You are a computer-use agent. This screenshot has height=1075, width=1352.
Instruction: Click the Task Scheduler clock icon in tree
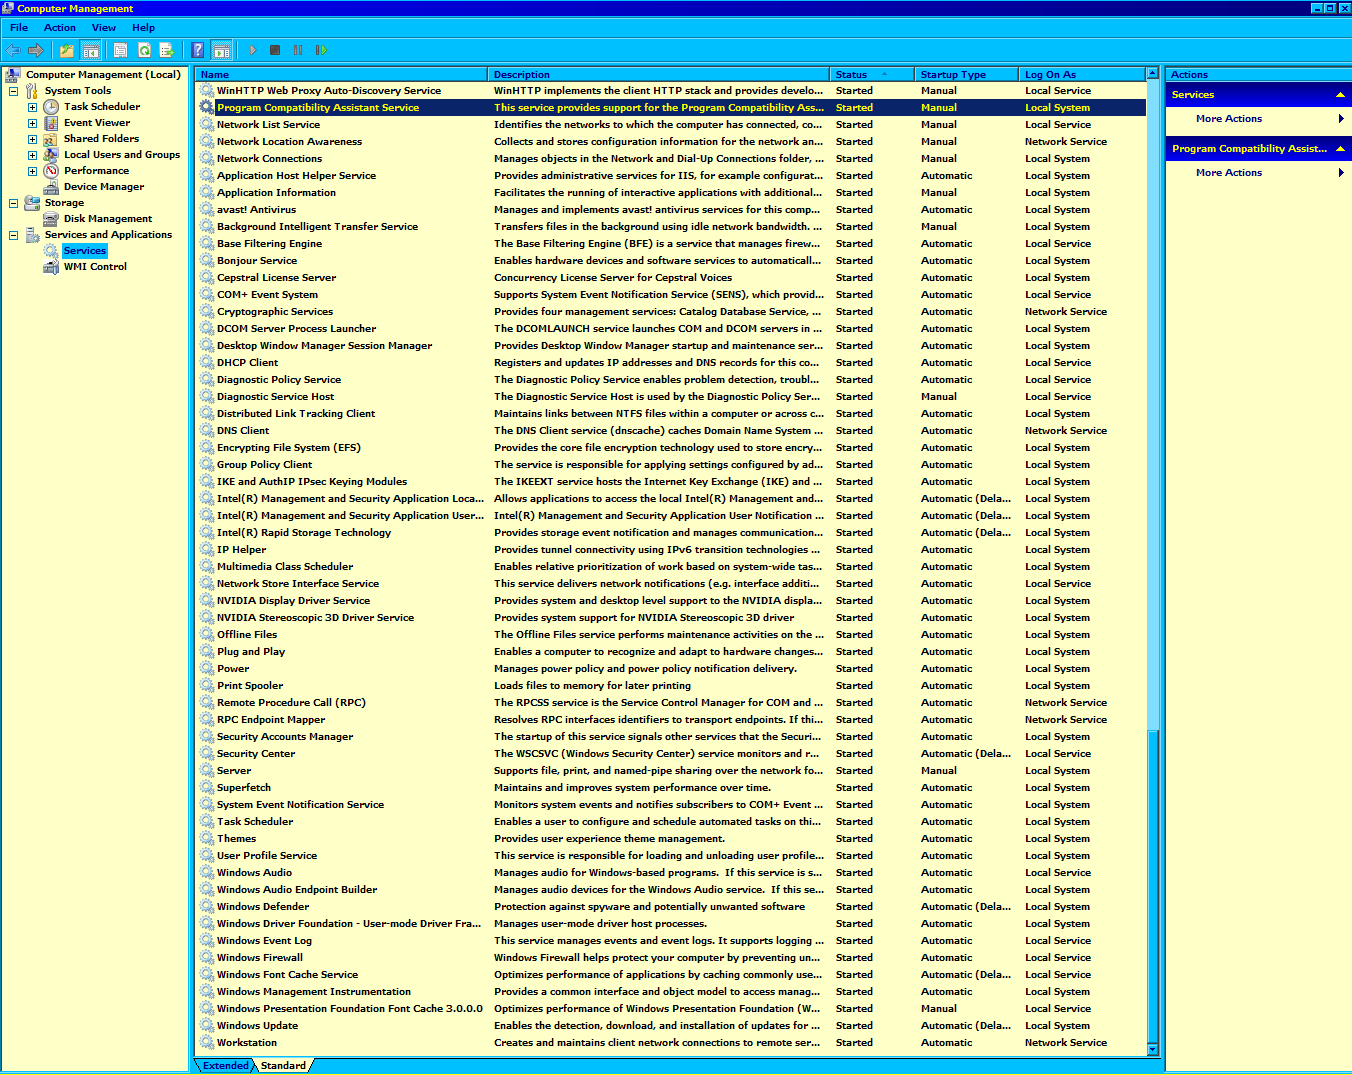(51, 107)
